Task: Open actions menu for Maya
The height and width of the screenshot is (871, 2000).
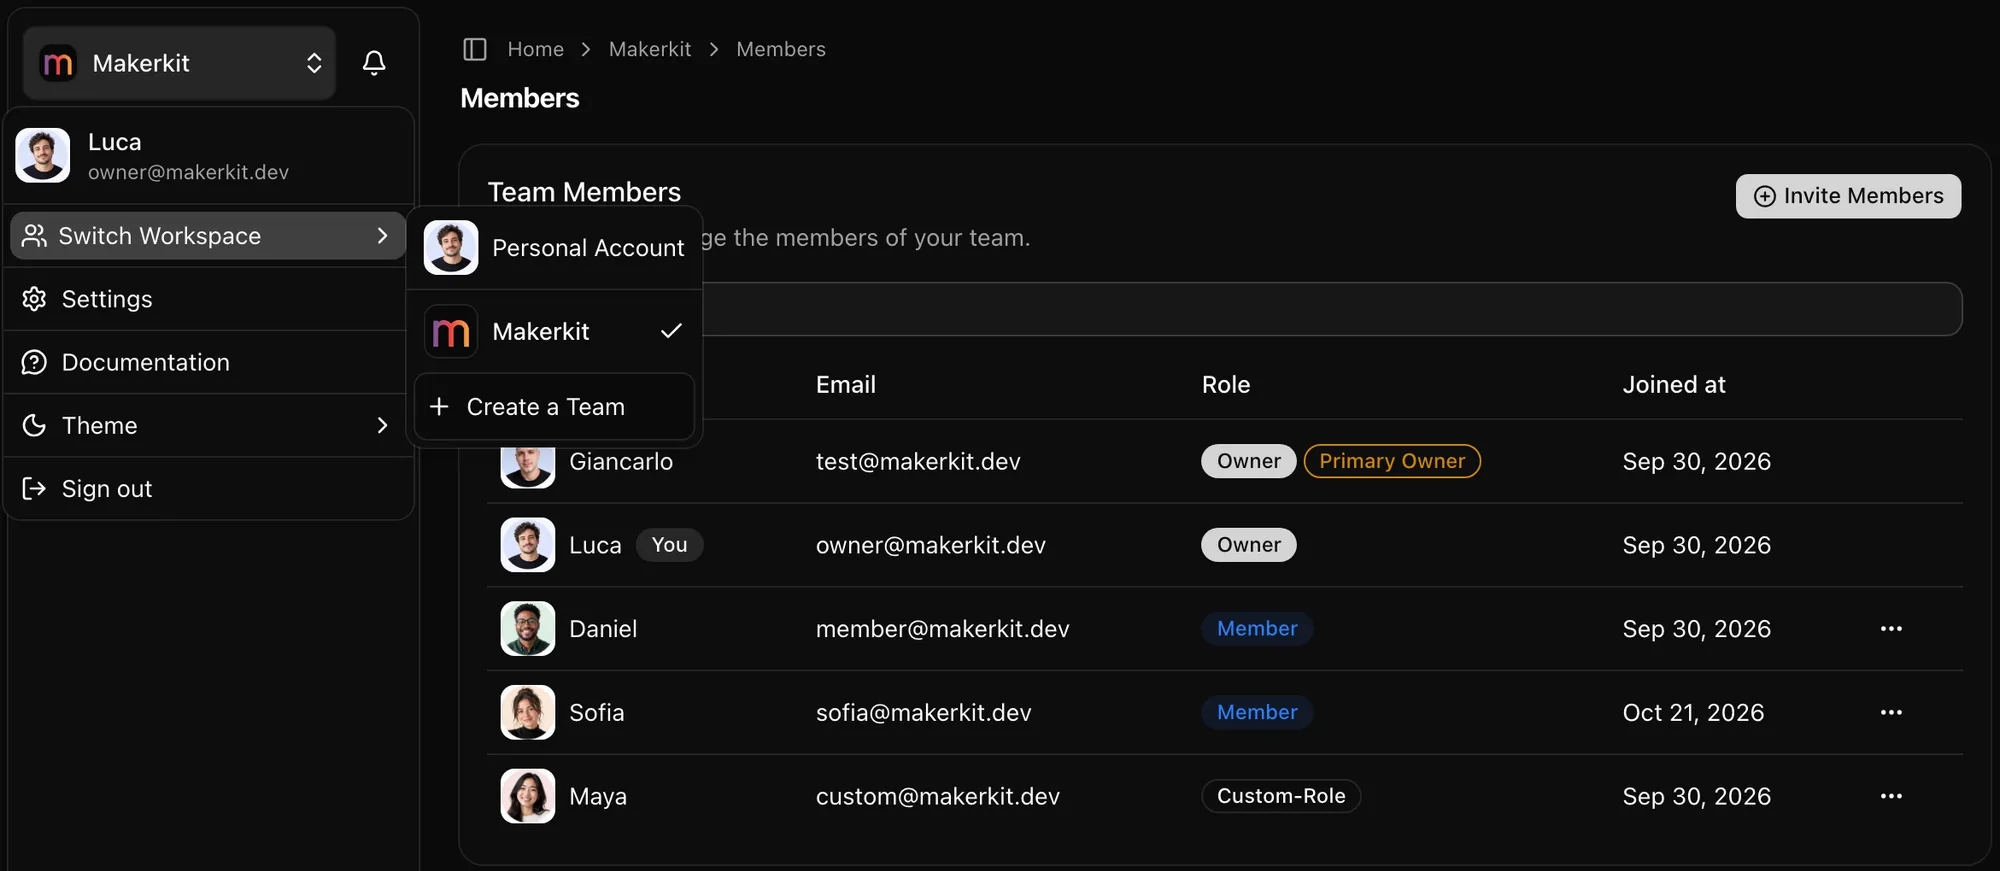Action: pyautogui.click(x=1891, y=797)
